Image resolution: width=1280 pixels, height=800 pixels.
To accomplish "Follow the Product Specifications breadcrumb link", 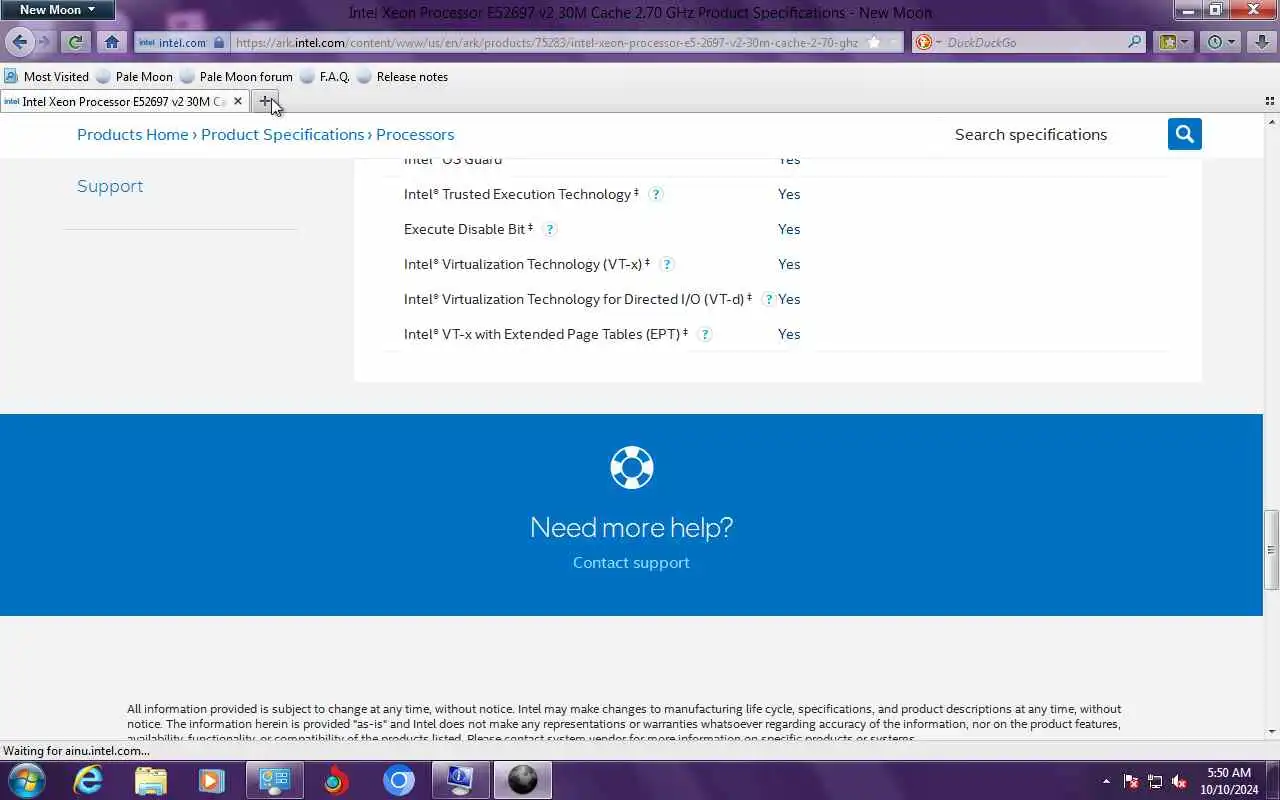I will (x=282, y=134).
